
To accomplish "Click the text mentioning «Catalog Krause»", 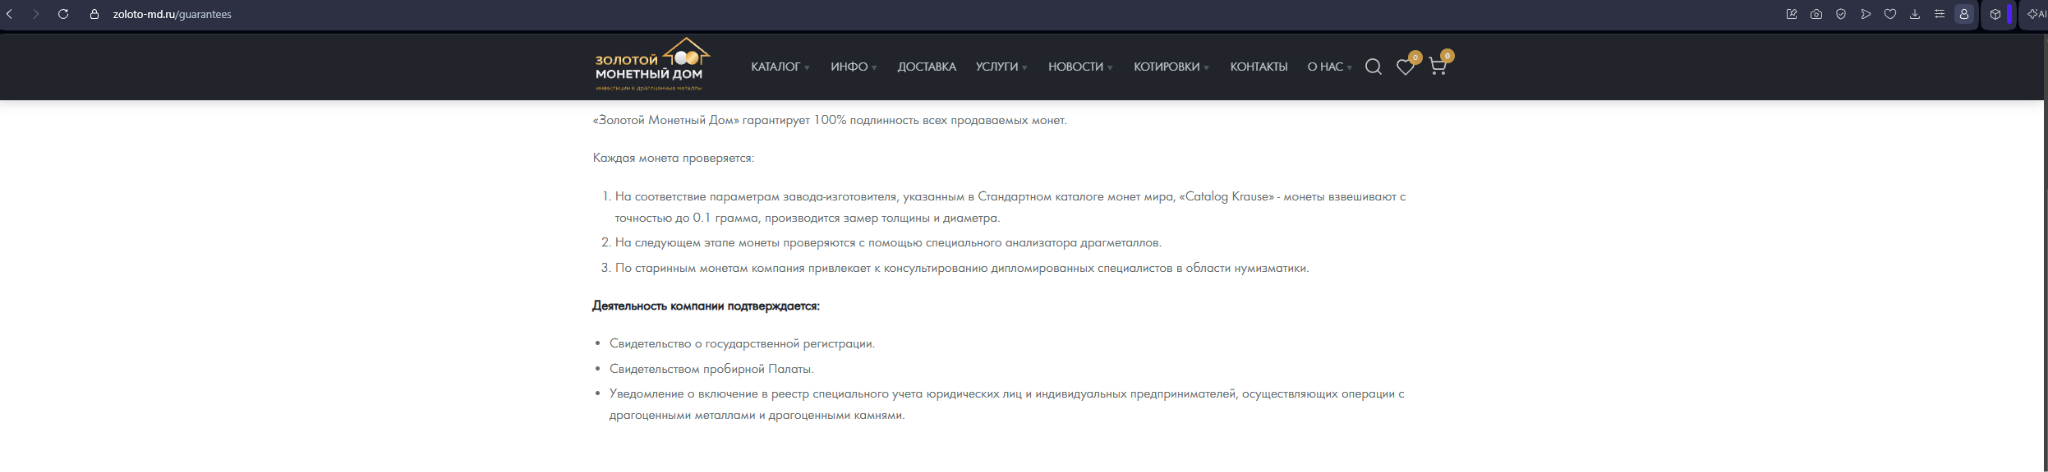I will click(1010, 207).
